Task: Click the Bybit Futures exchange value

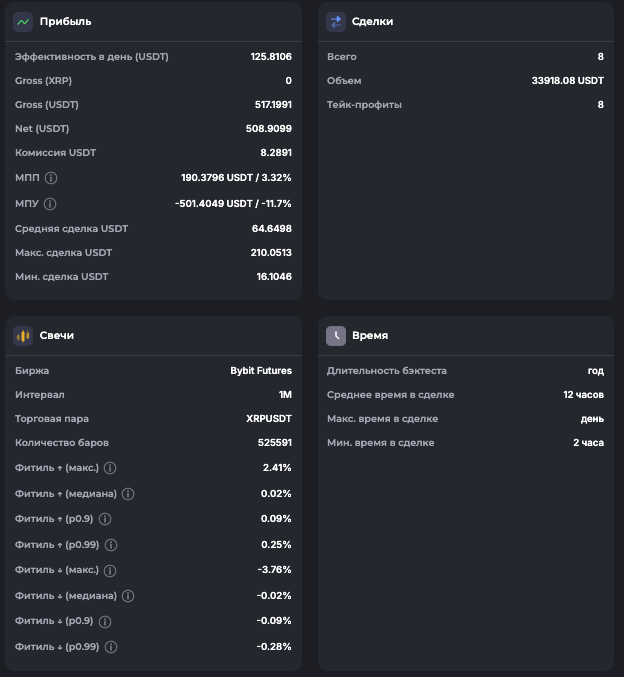Action: [261, 371]
